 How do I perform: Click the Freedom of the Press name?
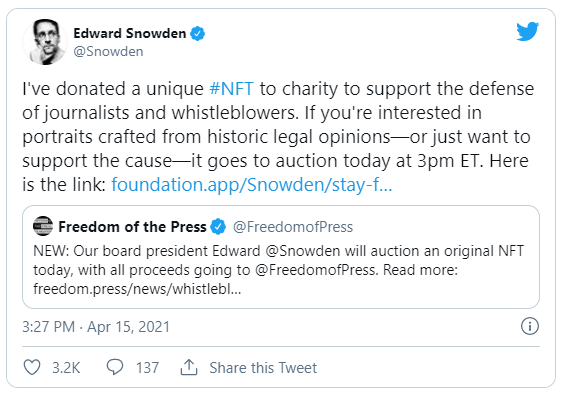[132, 227]
